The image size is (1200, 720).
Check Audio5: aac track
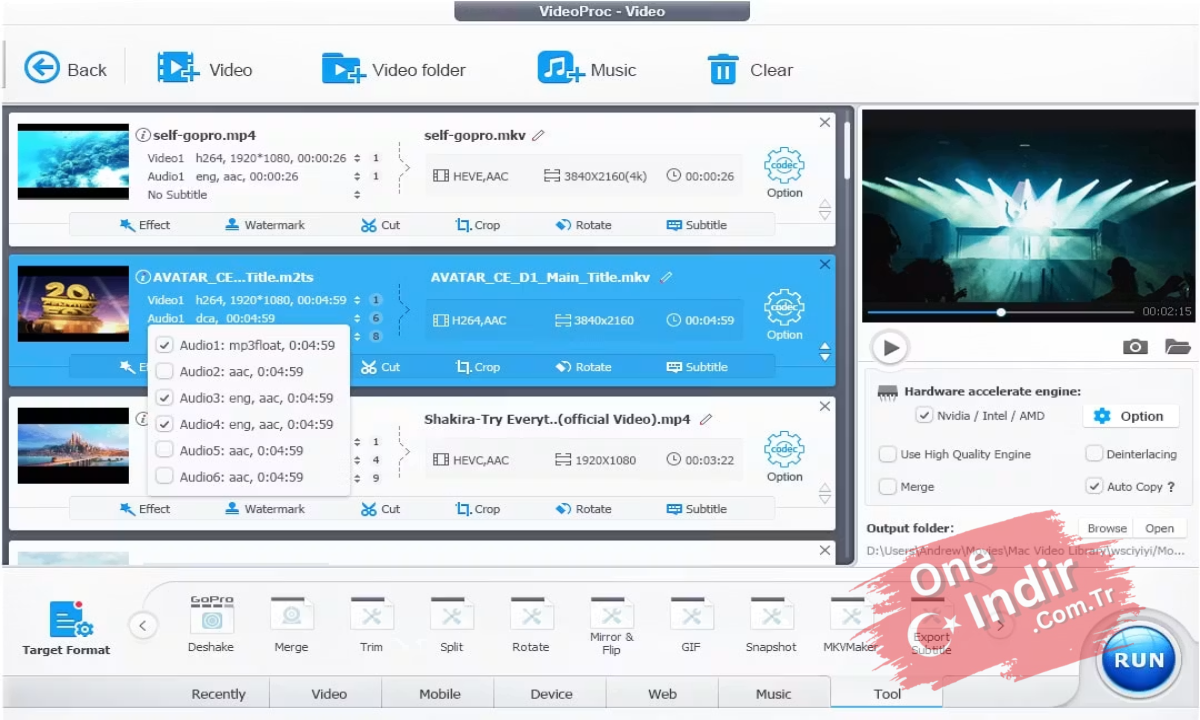(165, 450)
